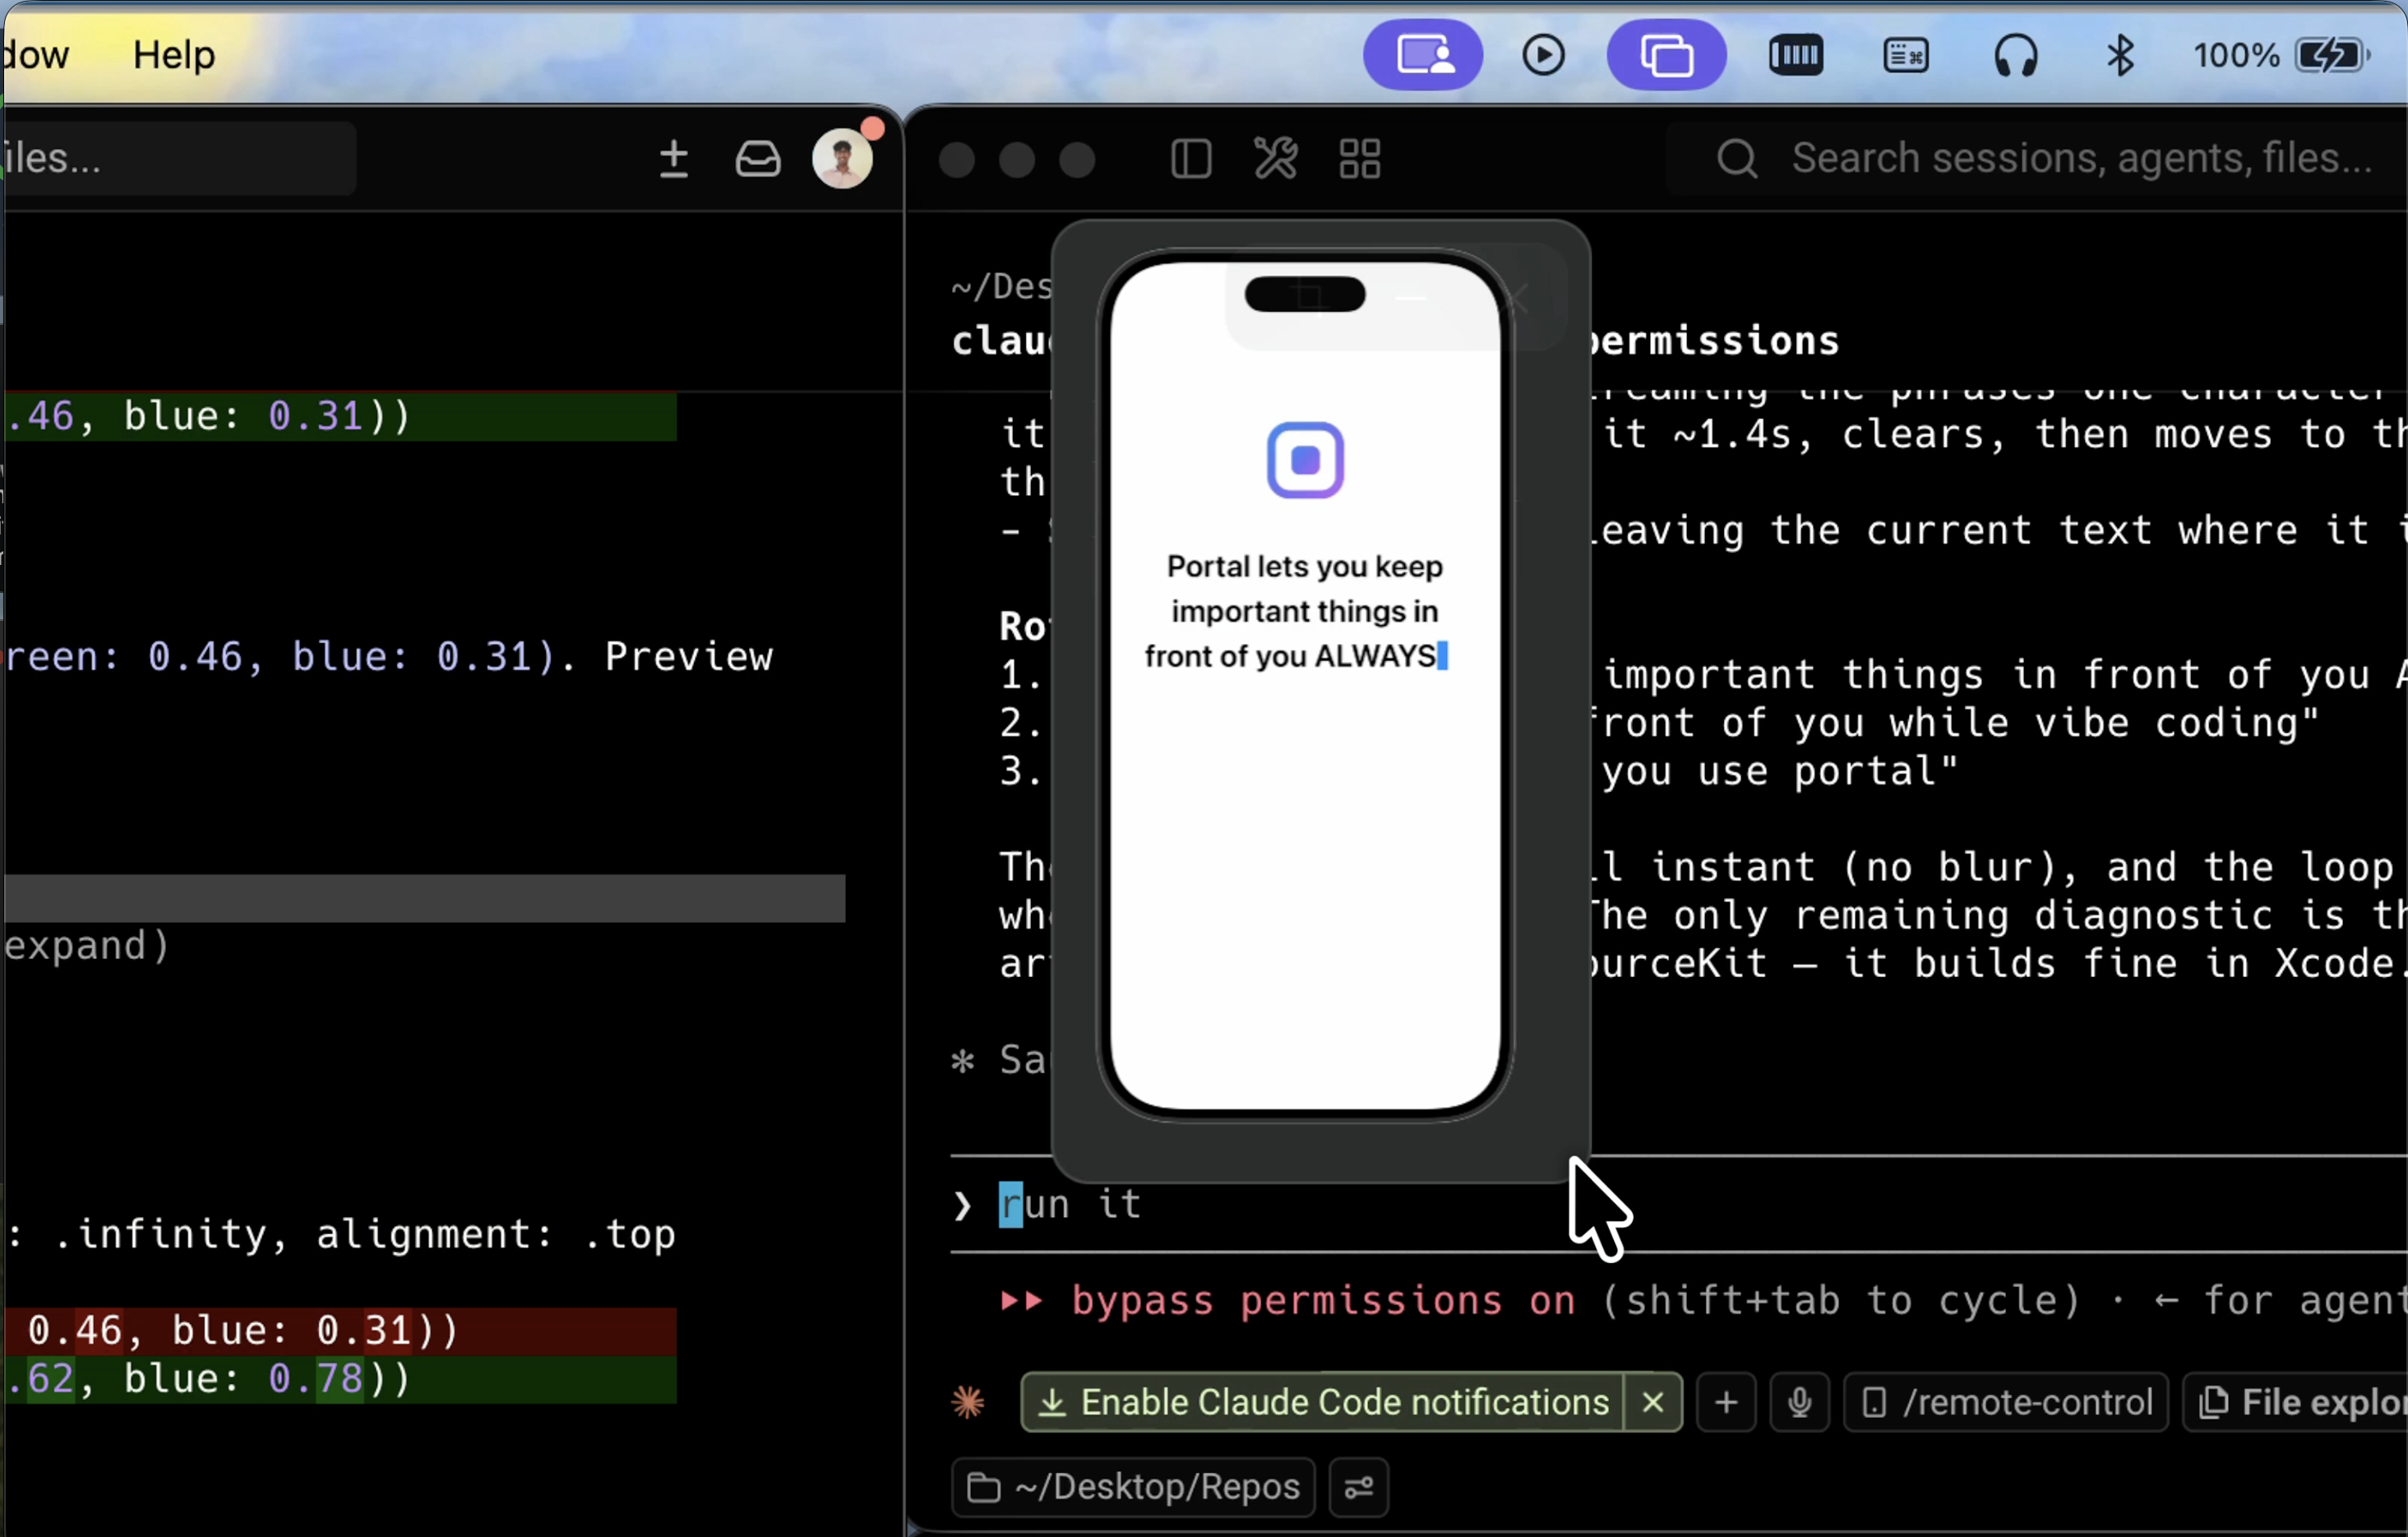Screen dimensions: 2408x1537
Task: Open the headphones audio menu bar icon
Action: tap(2015, 55)
